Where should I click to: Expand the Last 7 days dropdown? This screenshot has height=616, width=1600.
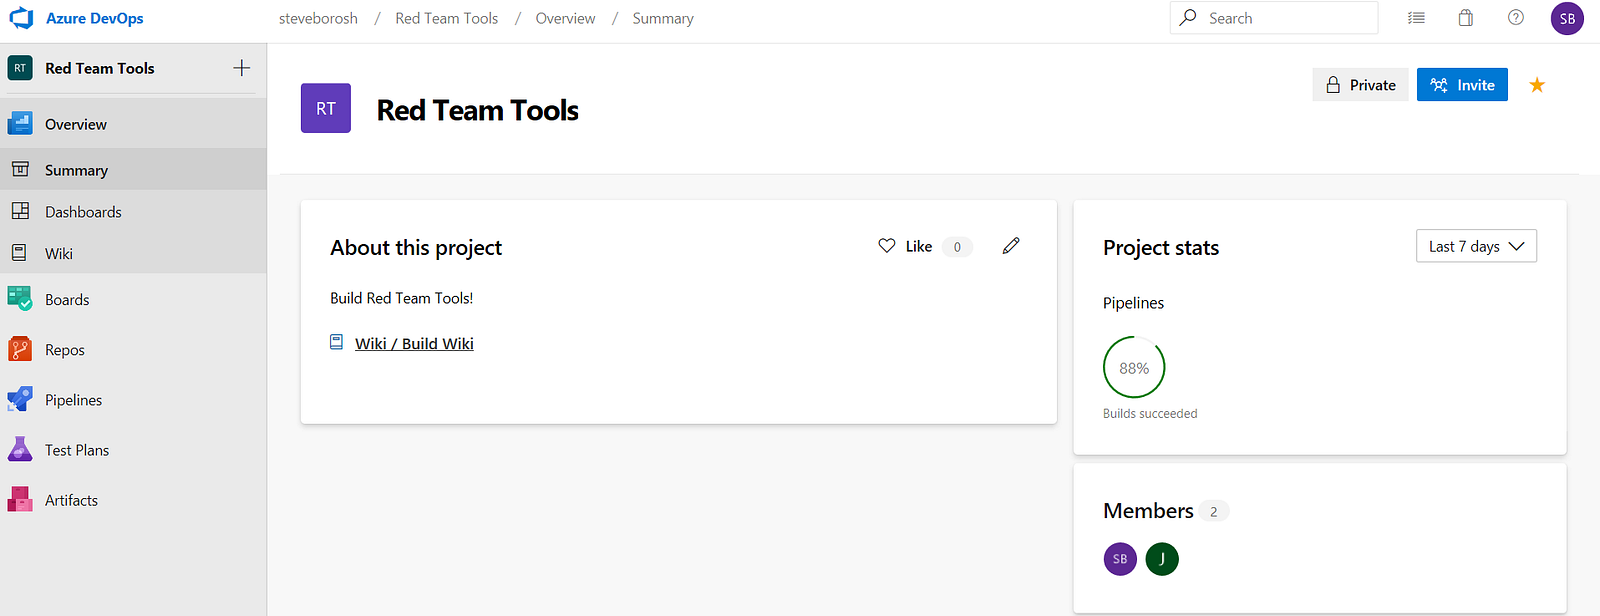(1476, 246)
